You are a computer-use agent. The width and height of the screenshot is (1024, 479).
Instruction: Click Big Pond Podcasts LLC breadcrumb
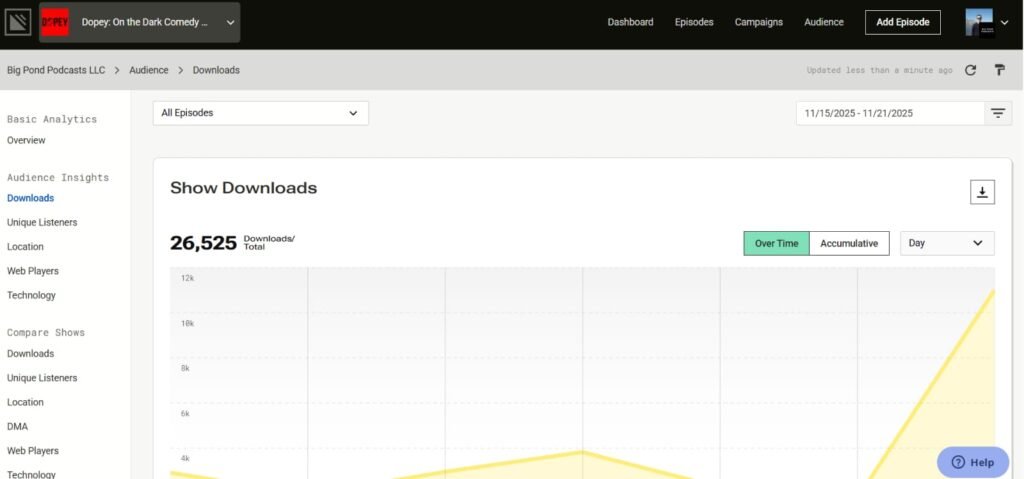tap(56, 70)
